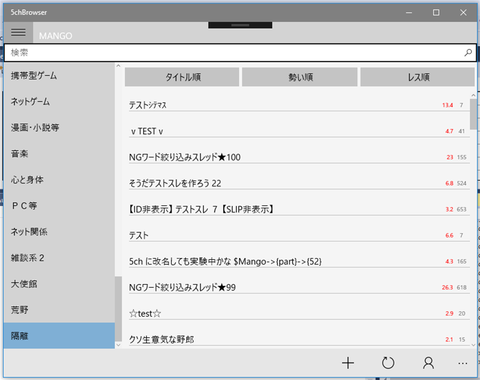Image resolution: width=480 pixels, height=380 pixels.
Task: Sort threads by 勢い順
Action: point(300,77)
